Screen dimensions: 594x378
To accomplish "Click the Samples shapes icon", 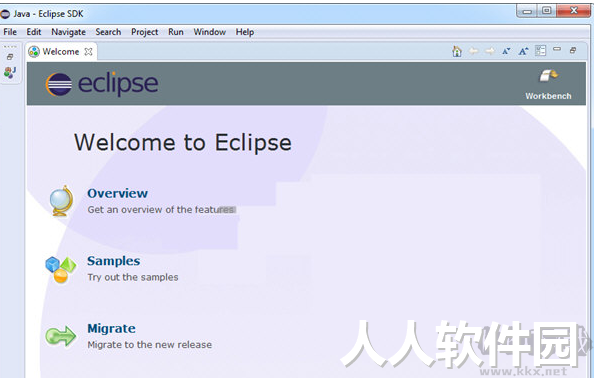I will point(61,270).
